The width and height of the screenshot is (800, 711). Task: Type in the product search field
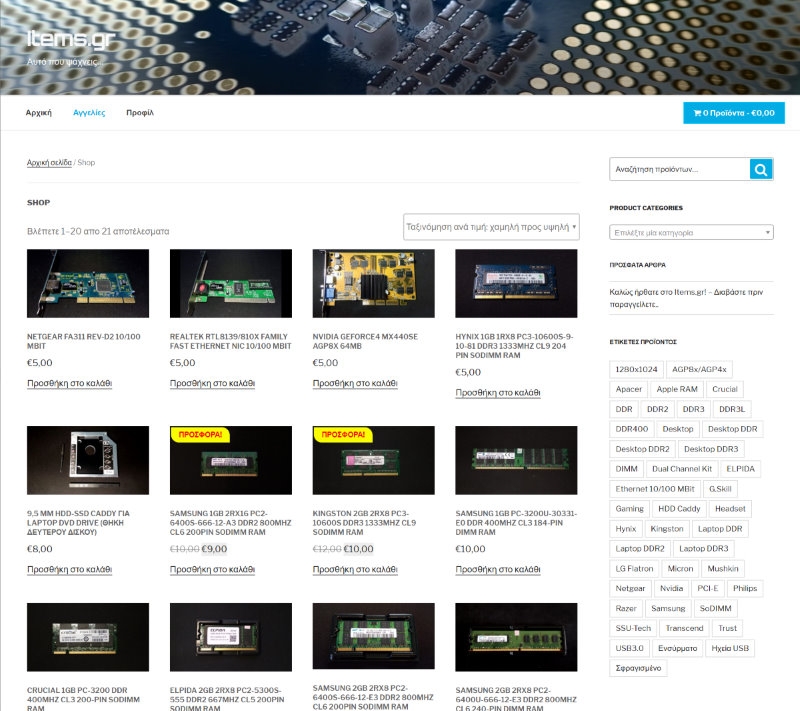pos(679,169)
